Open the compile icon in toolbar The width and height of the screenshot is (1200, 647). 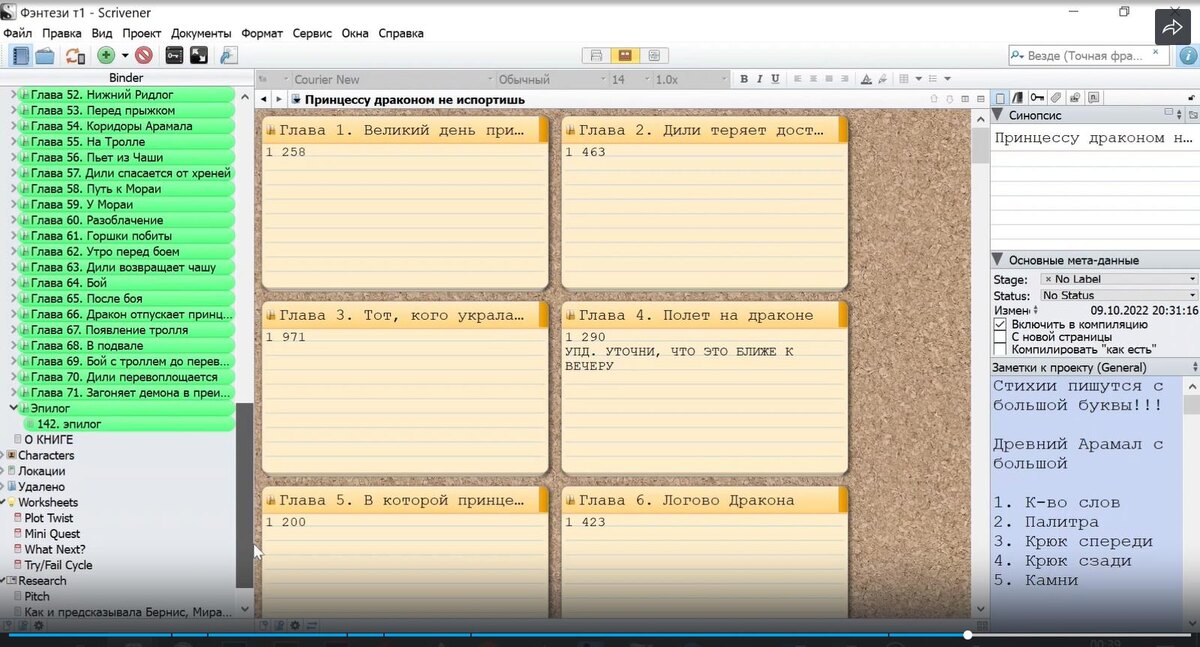228,56
